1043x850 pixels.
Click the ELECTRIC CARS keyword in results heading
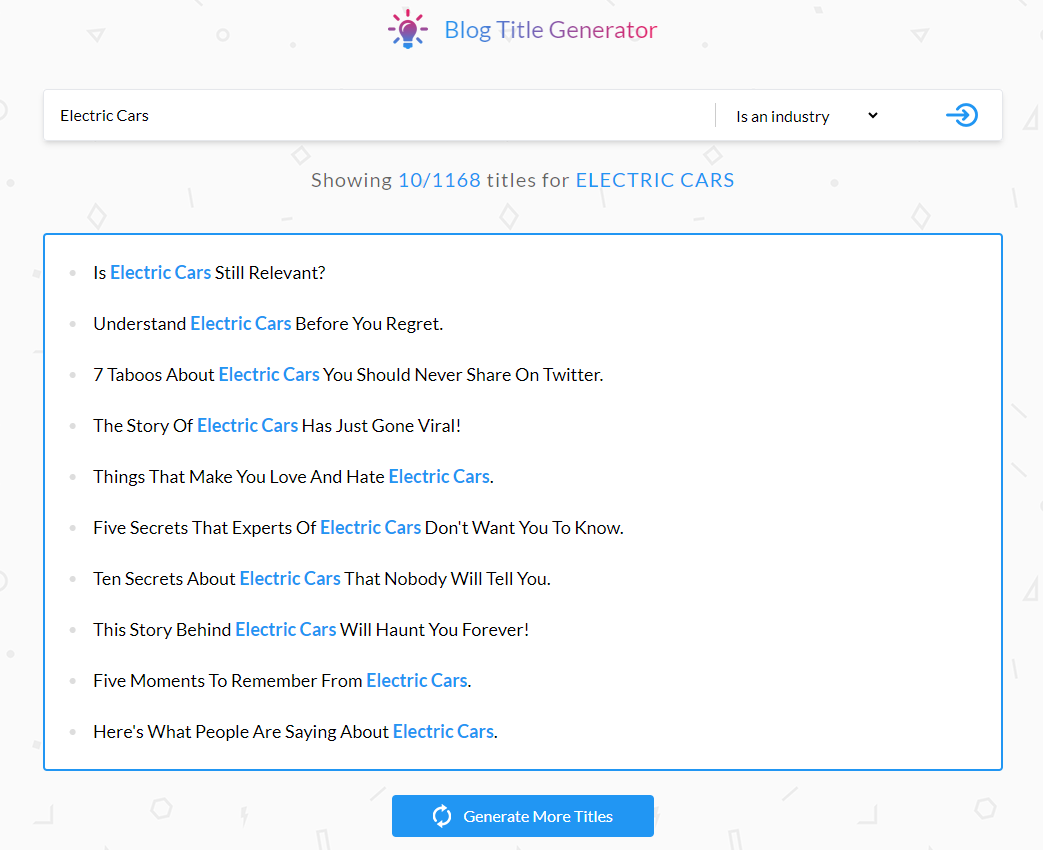[655, 180]
